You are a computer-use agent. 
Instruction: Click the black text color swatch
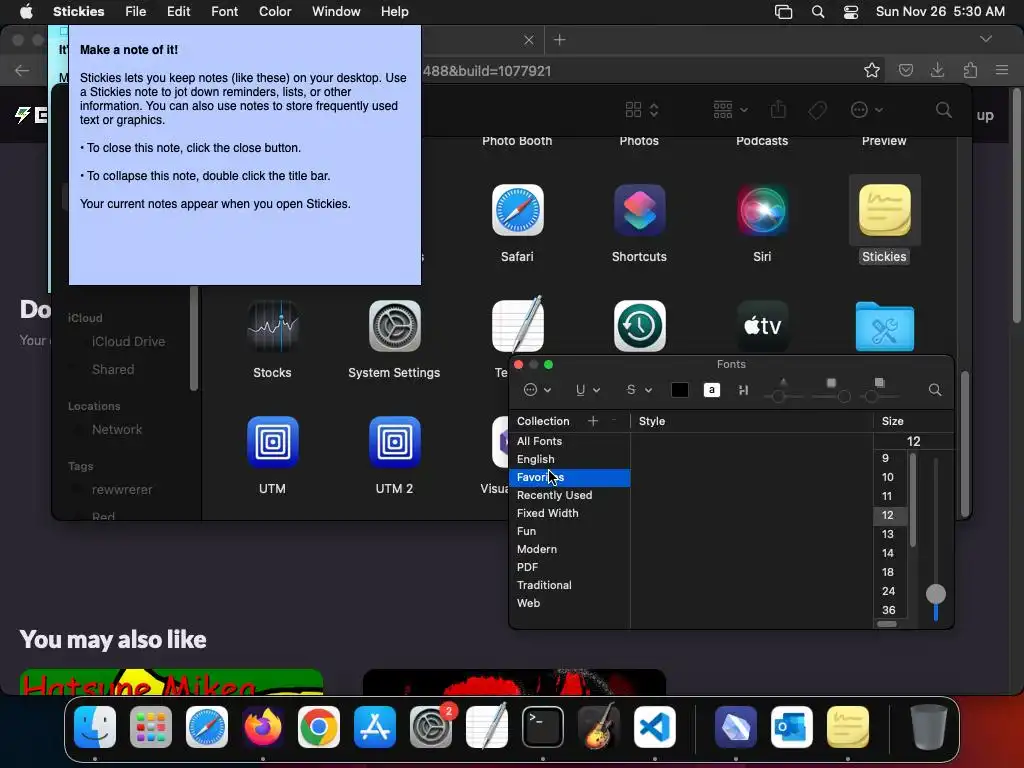679,390
